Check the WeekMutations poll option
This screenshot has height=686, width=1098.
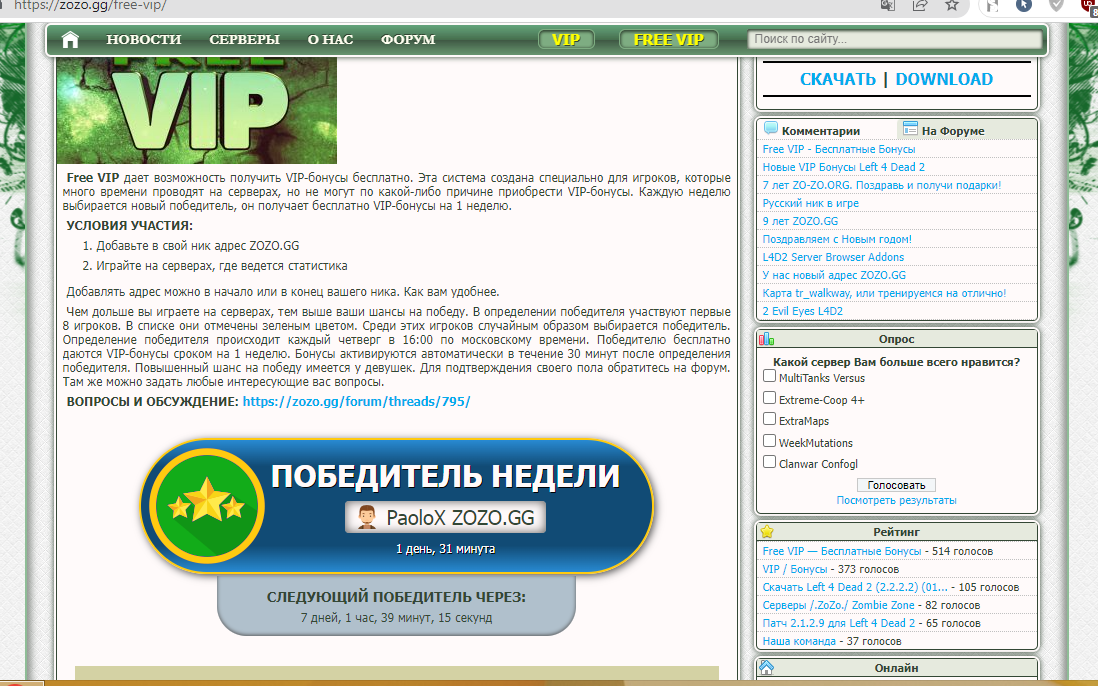[x=770, y=441]
